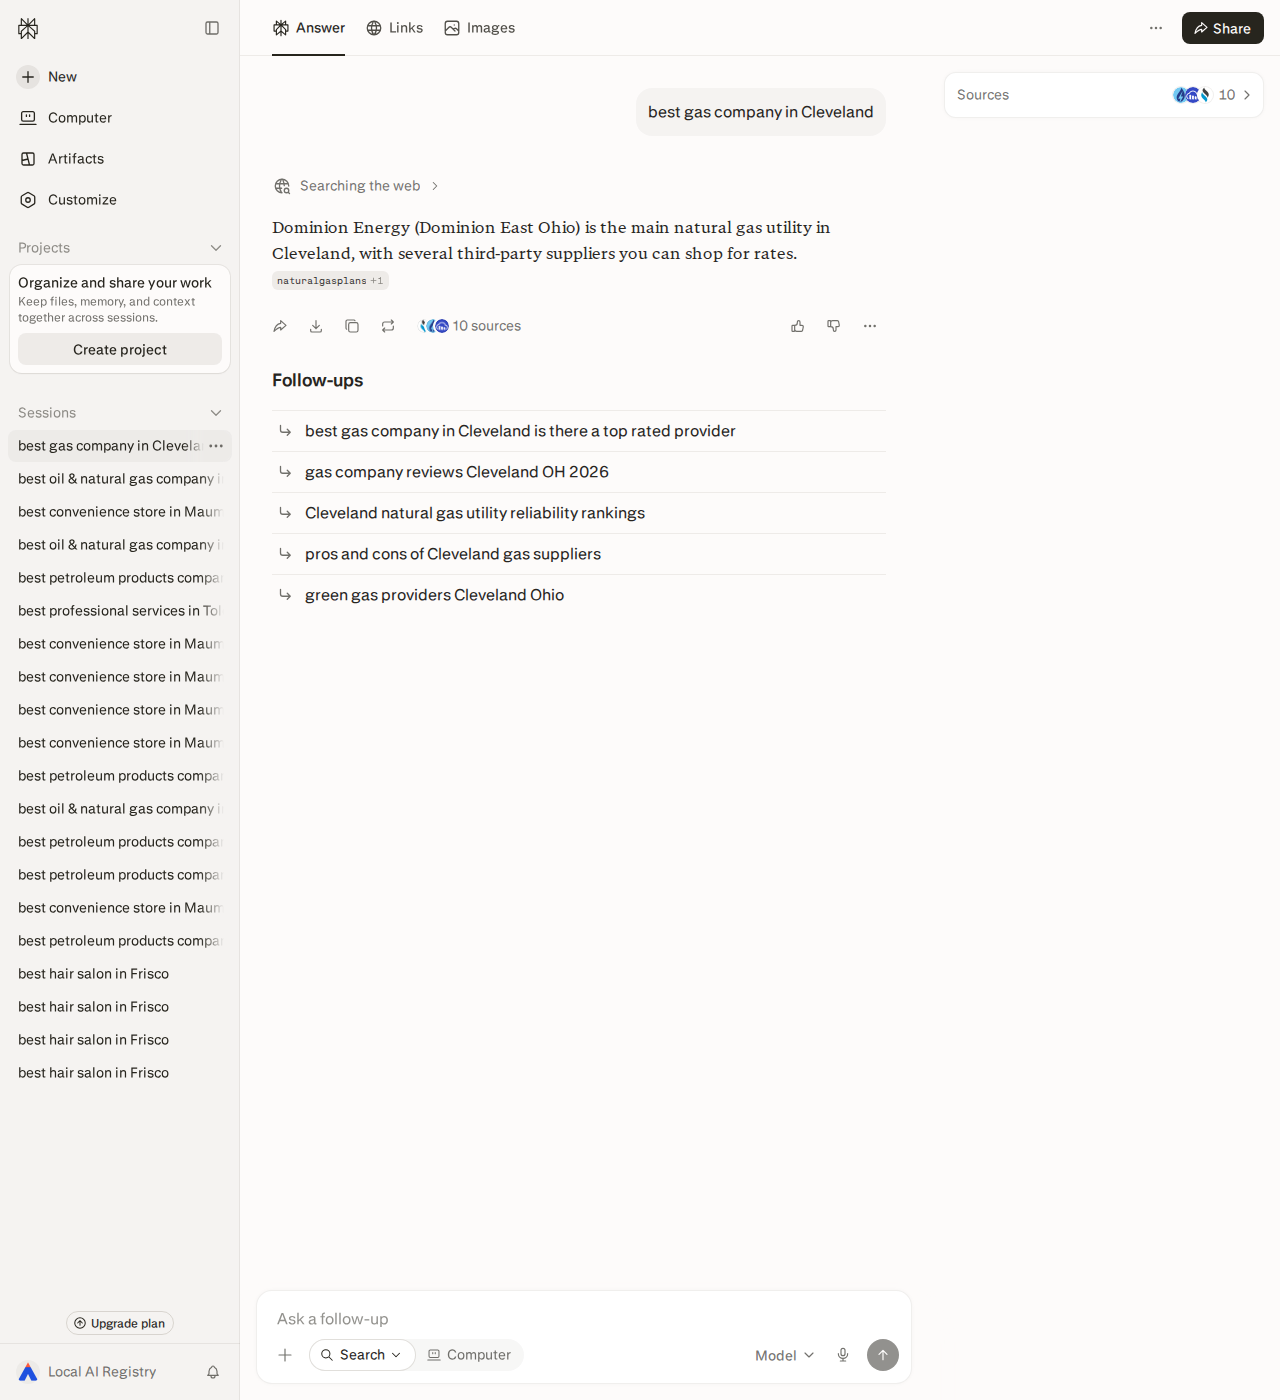The width and height of the screenshot is (1280, 1400).
Task: Focus the Ask a follow-up input field
Action: pyautogui.click(x=584, y=1319)
